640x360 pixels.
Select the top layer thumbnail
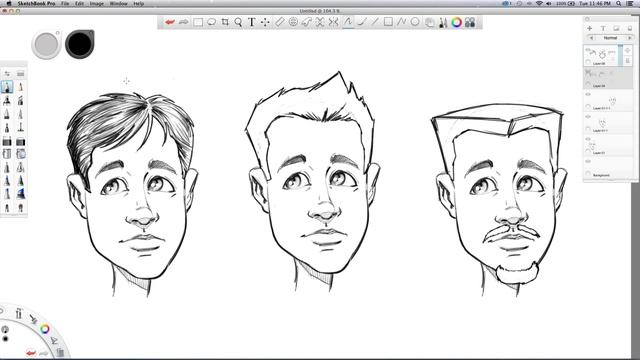pyautogui.click(x=602, y=53)
